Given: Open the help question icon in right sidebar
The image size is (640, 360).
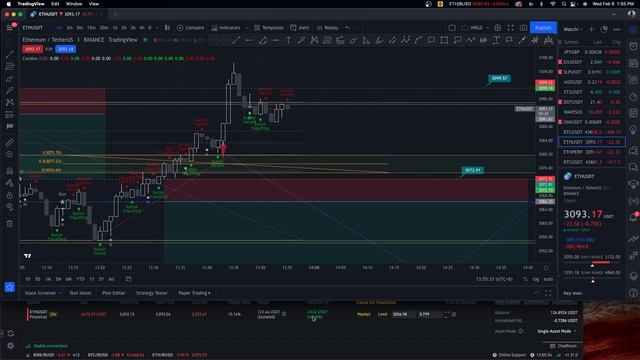Looking at the screenshot, I should [633, 292].
